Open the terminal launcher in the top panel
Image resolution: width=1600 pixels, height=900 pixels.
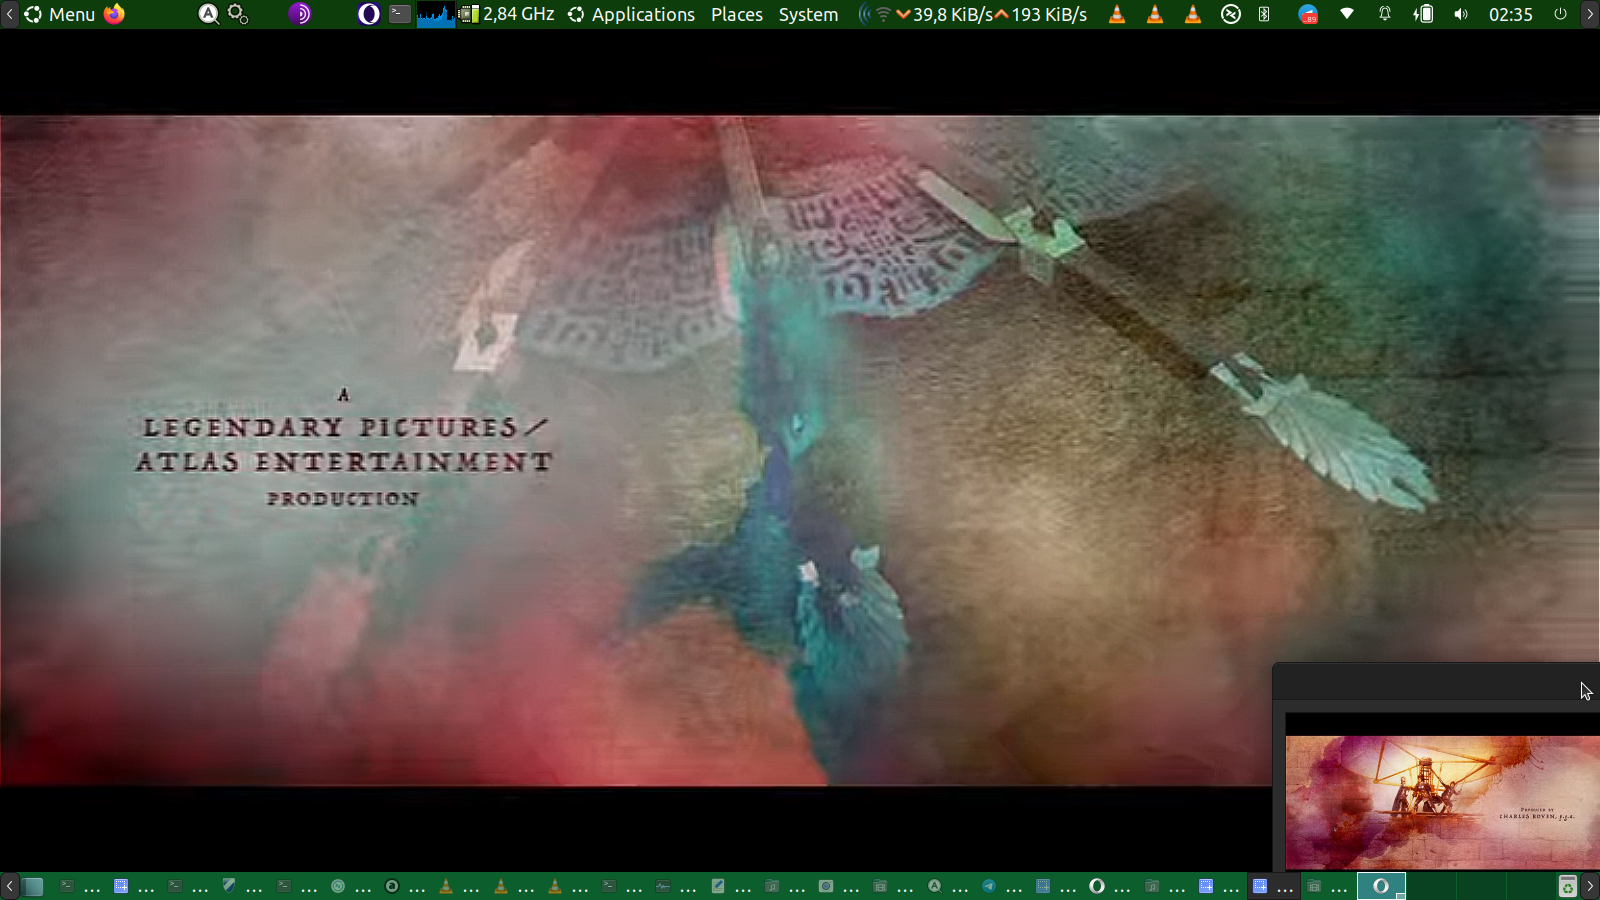[x=399, y=14]
